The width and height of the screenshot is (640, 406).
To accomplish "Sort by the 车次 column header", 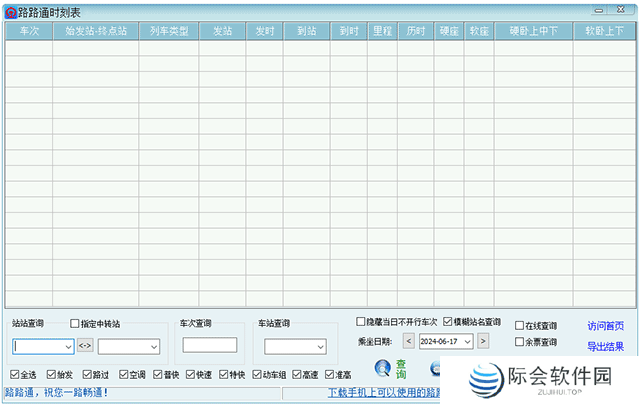I will (29, 31).
